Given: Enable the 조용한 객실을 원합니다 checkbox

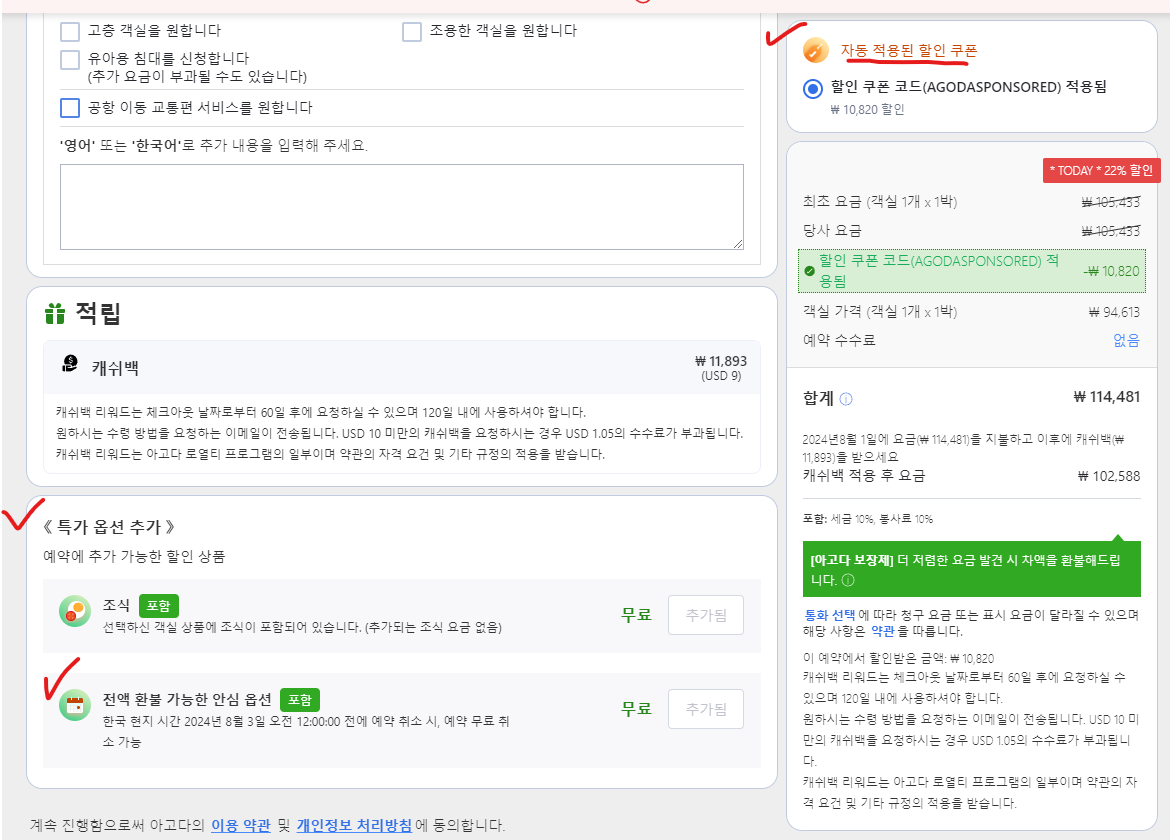Looking at the screenshot, I should (x=412, y=31).
